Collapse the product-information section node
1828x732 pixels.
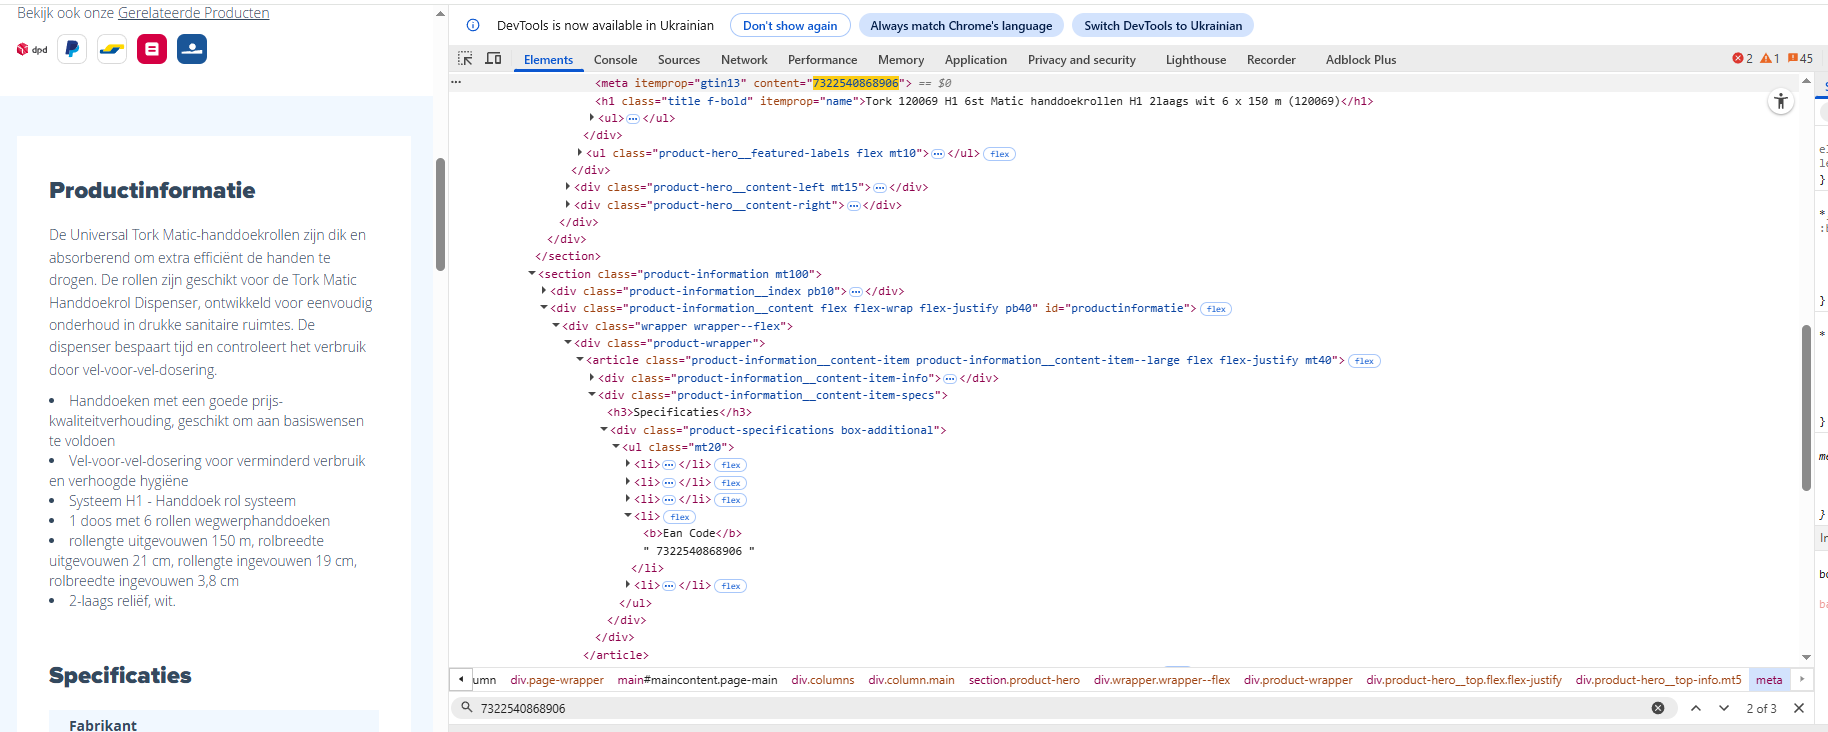tap(532, 274)
